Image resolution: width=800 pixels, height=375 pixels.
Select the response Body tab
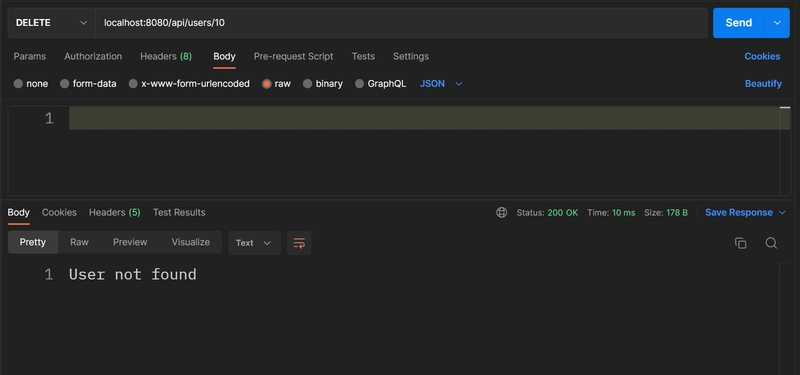pos(18,212)
